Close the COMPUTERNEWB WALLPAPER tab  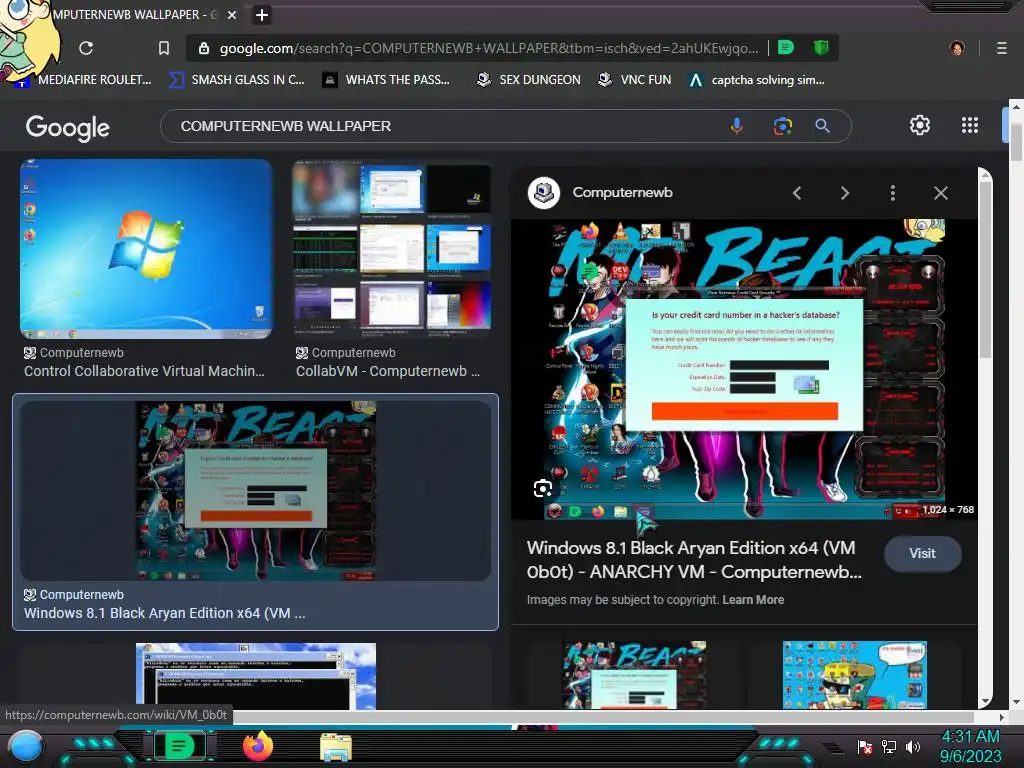[x=232, y=14]
